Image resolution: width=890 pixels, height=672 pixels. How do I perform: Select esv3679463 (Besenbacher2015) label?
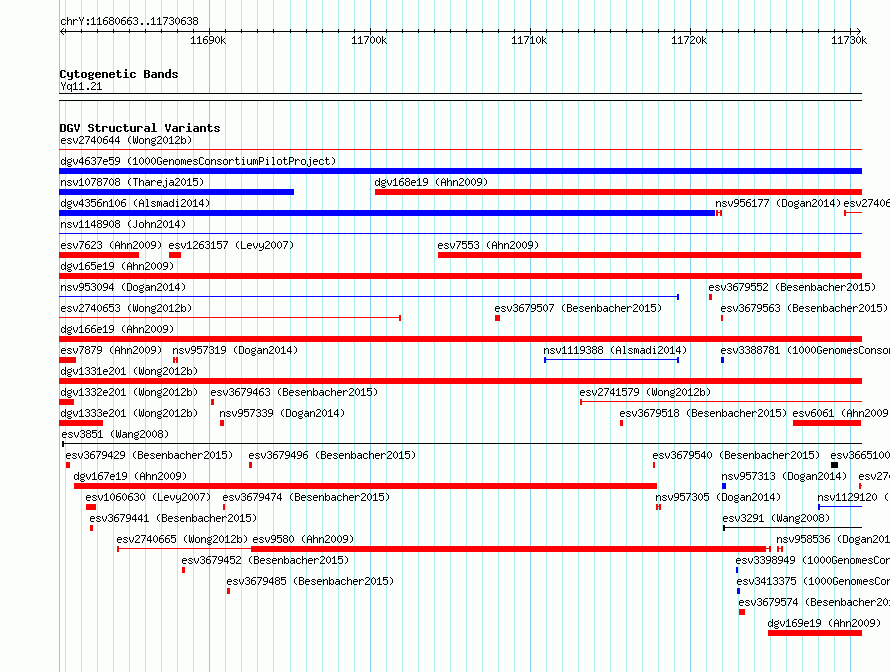pos(294,392)
